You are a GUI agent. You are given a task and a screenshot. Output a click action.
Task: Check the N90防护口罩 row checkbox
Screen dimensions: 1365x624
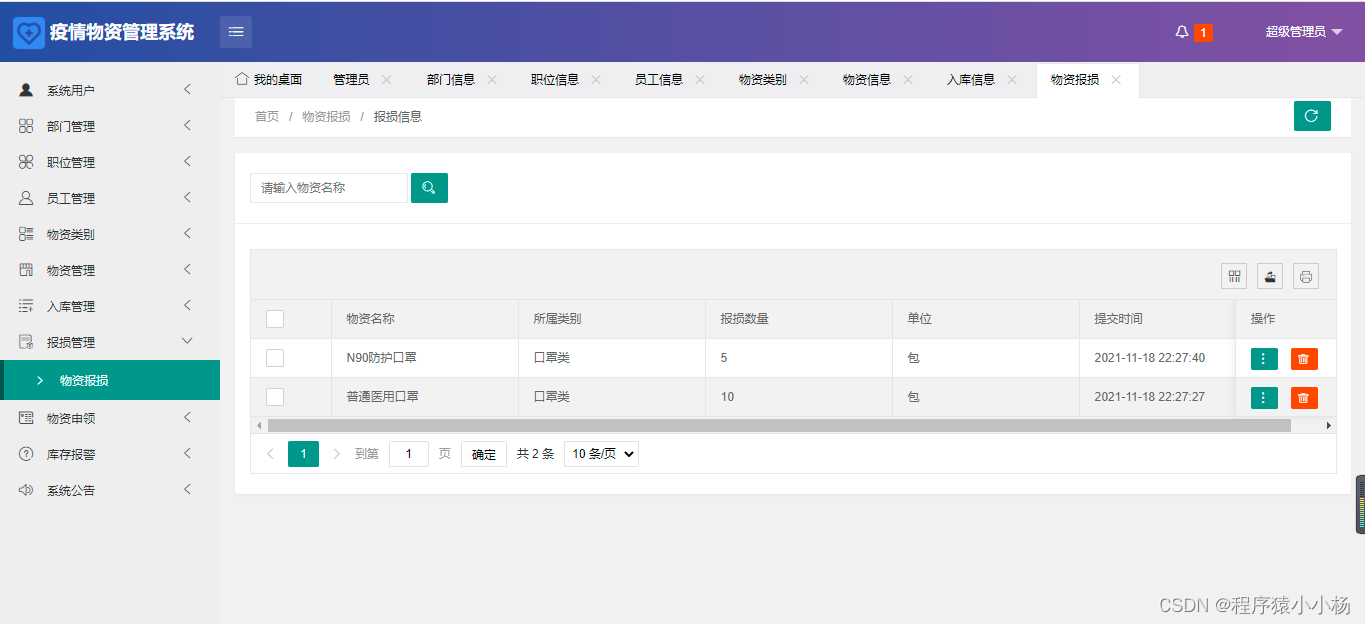[x=275, y=358]
